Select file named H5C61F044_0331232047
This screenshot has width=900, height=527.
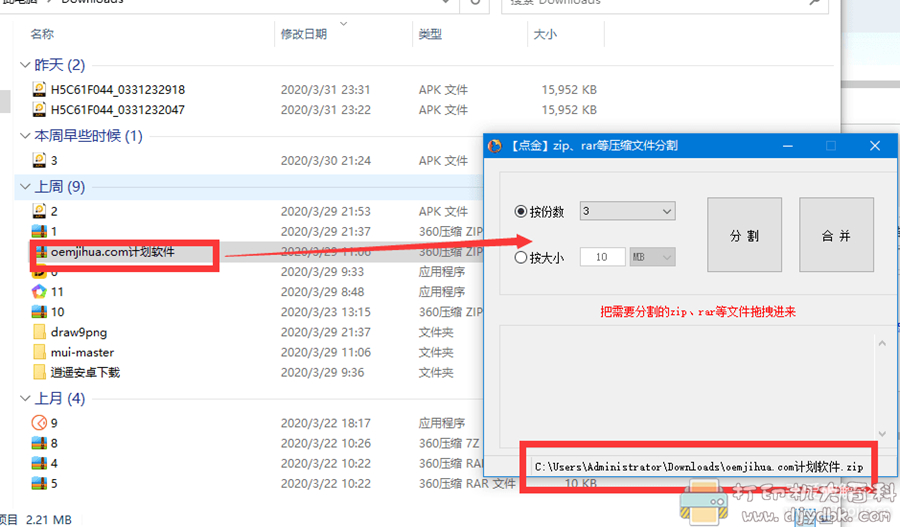(118, 110)
